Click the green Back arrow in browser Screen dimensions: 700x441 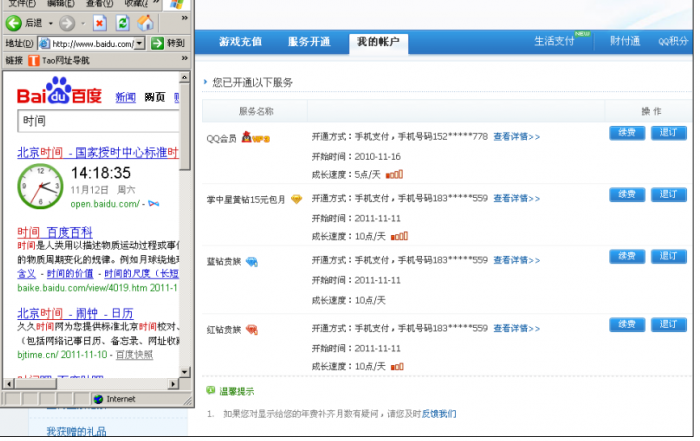coord(13,23)
